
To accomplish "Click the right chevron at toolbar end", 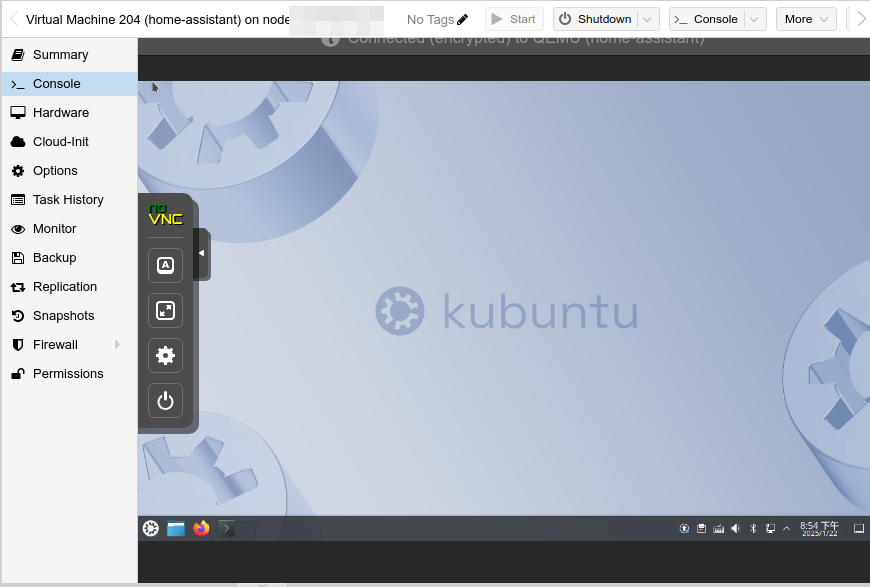I will [860, 19].
